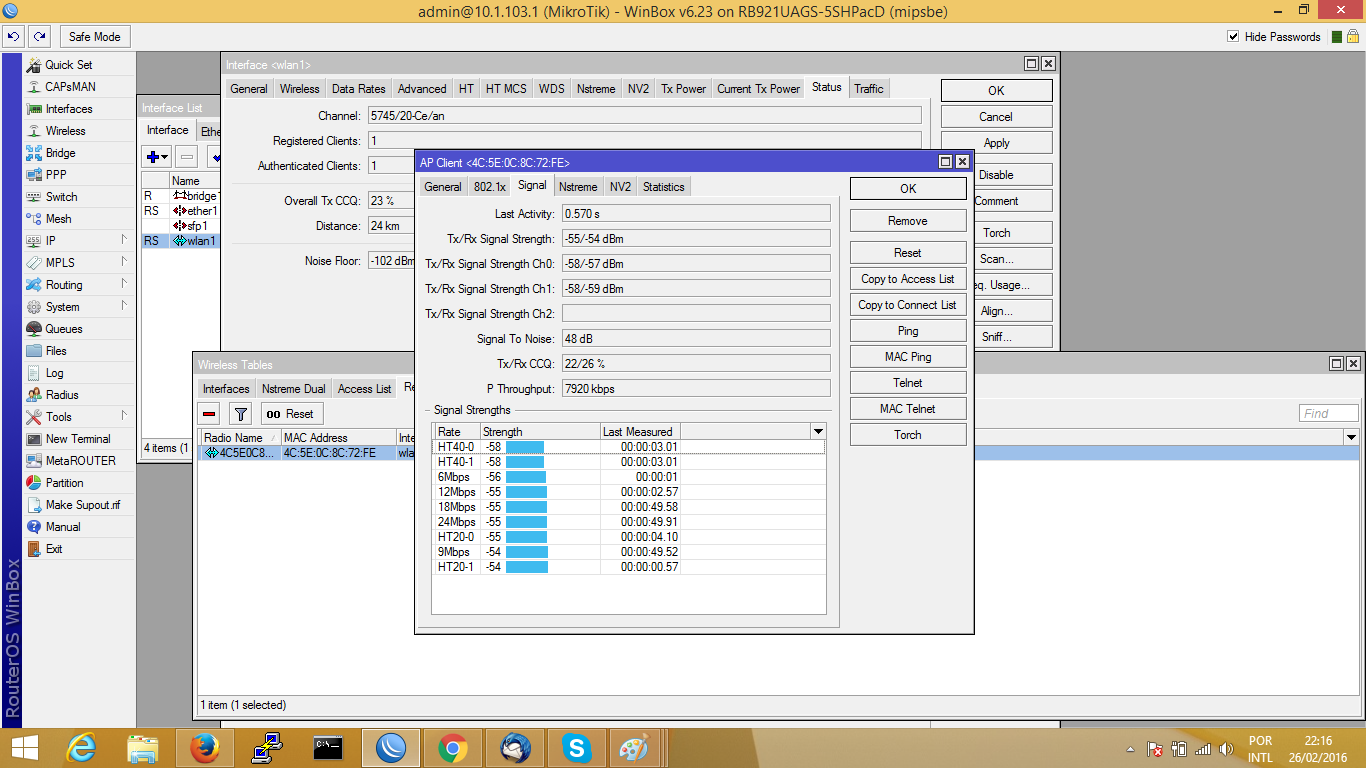Open the Wireless sidebar entry

[65, 131]
